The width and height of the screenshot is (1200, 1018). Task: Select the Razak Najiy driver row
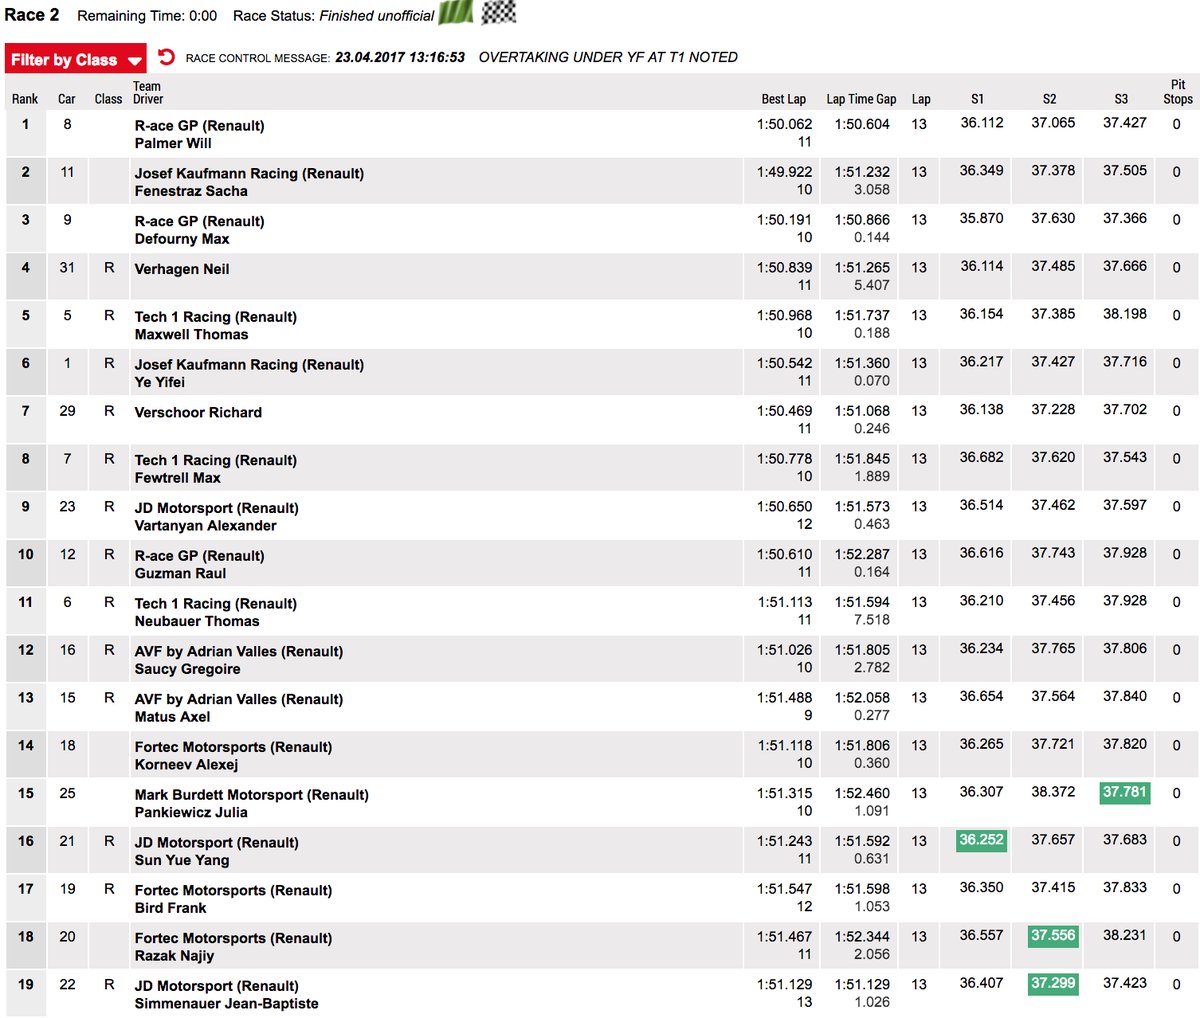(600, 946)
